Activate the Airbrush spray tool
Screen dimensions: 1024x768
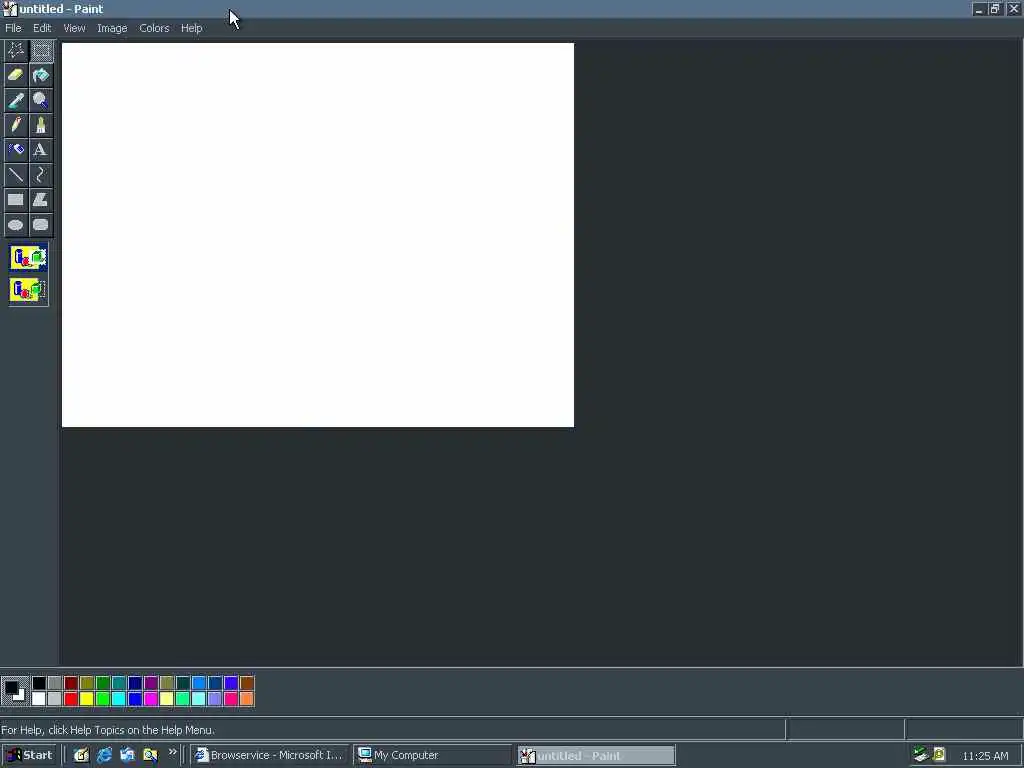click(16, 150)
